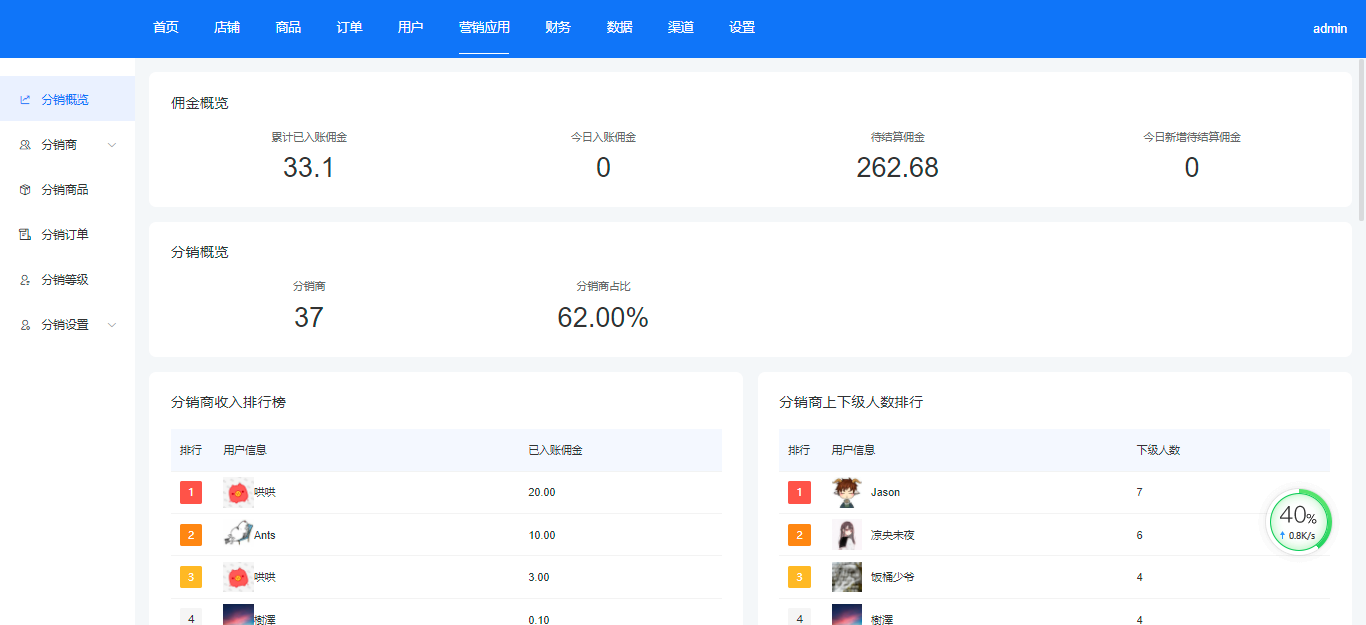Screen dimensions: 1366x625
Task: Click the 40% network speed floating widget
Action: 1299,521
